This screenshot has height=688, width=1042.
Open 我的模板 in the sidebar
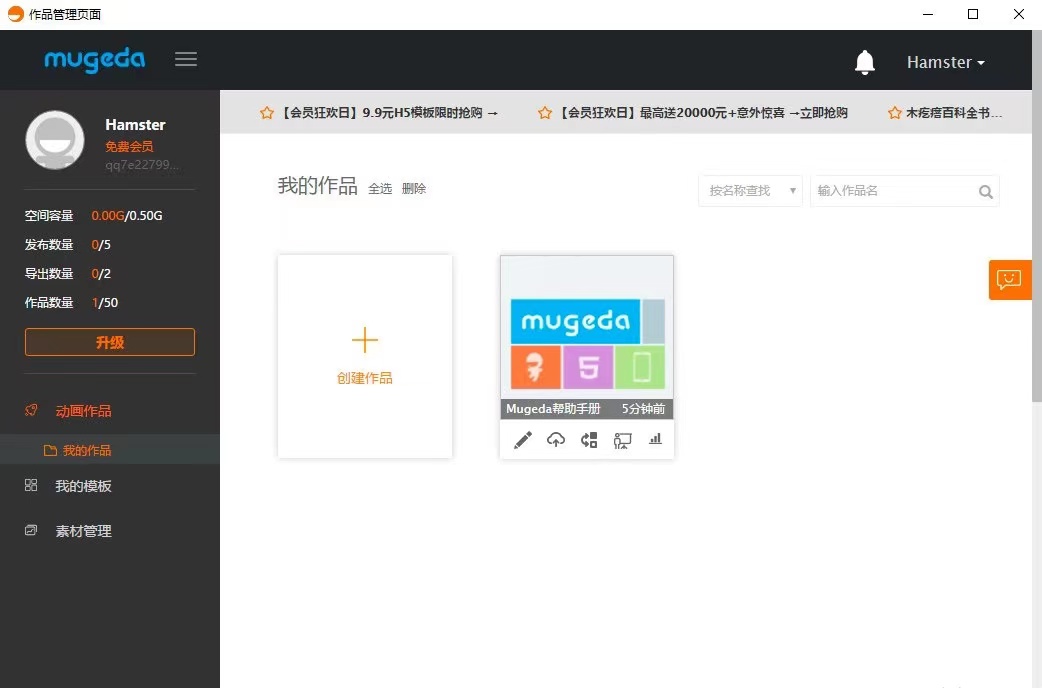pyautogui.click(x=83, y=486)
